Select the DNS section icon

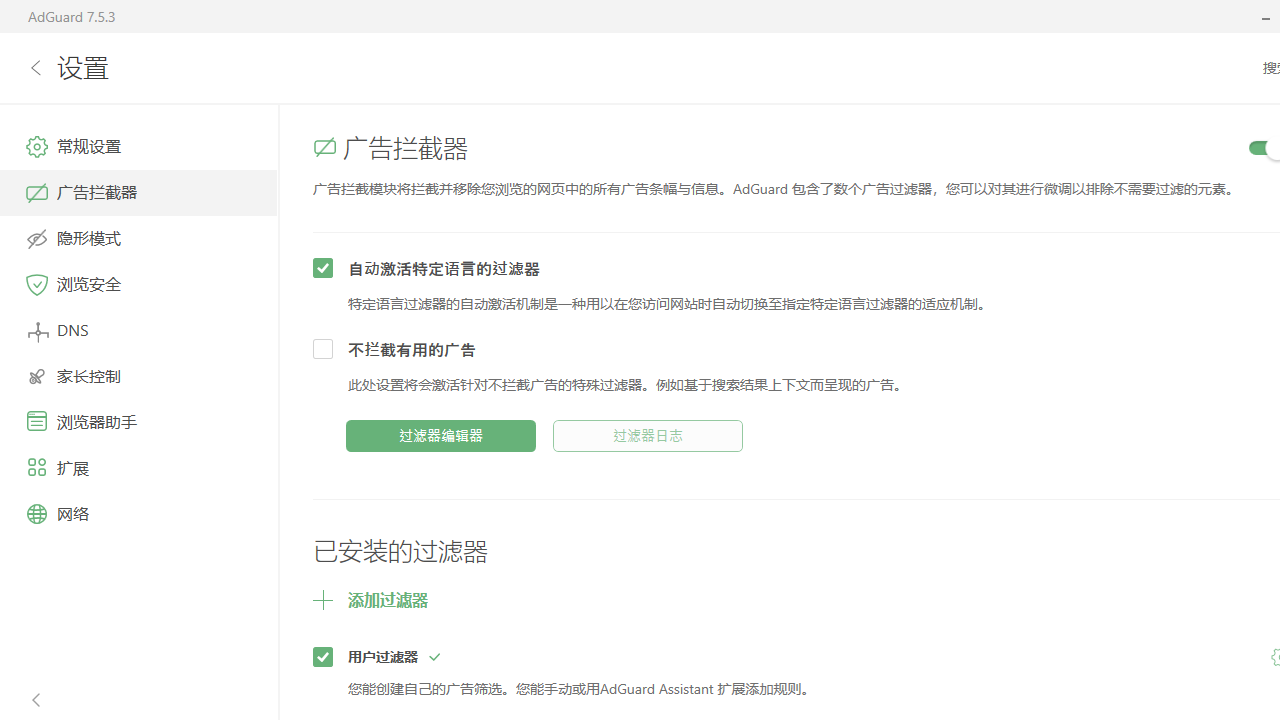(x=37, y=330)
